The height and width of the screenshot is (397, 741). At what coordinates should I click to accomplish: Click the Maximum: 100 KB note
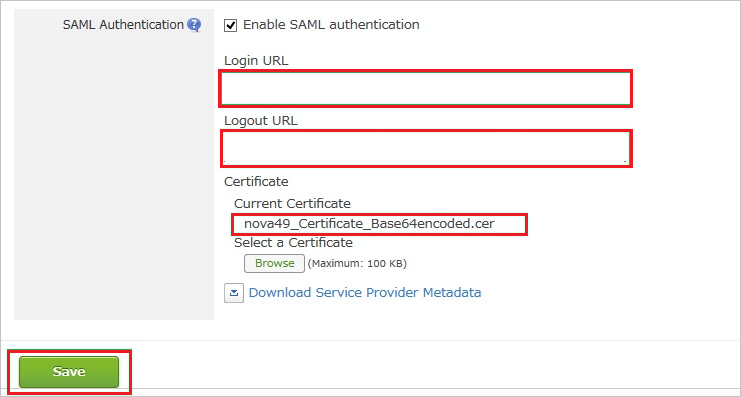click(x=357, y=264)
